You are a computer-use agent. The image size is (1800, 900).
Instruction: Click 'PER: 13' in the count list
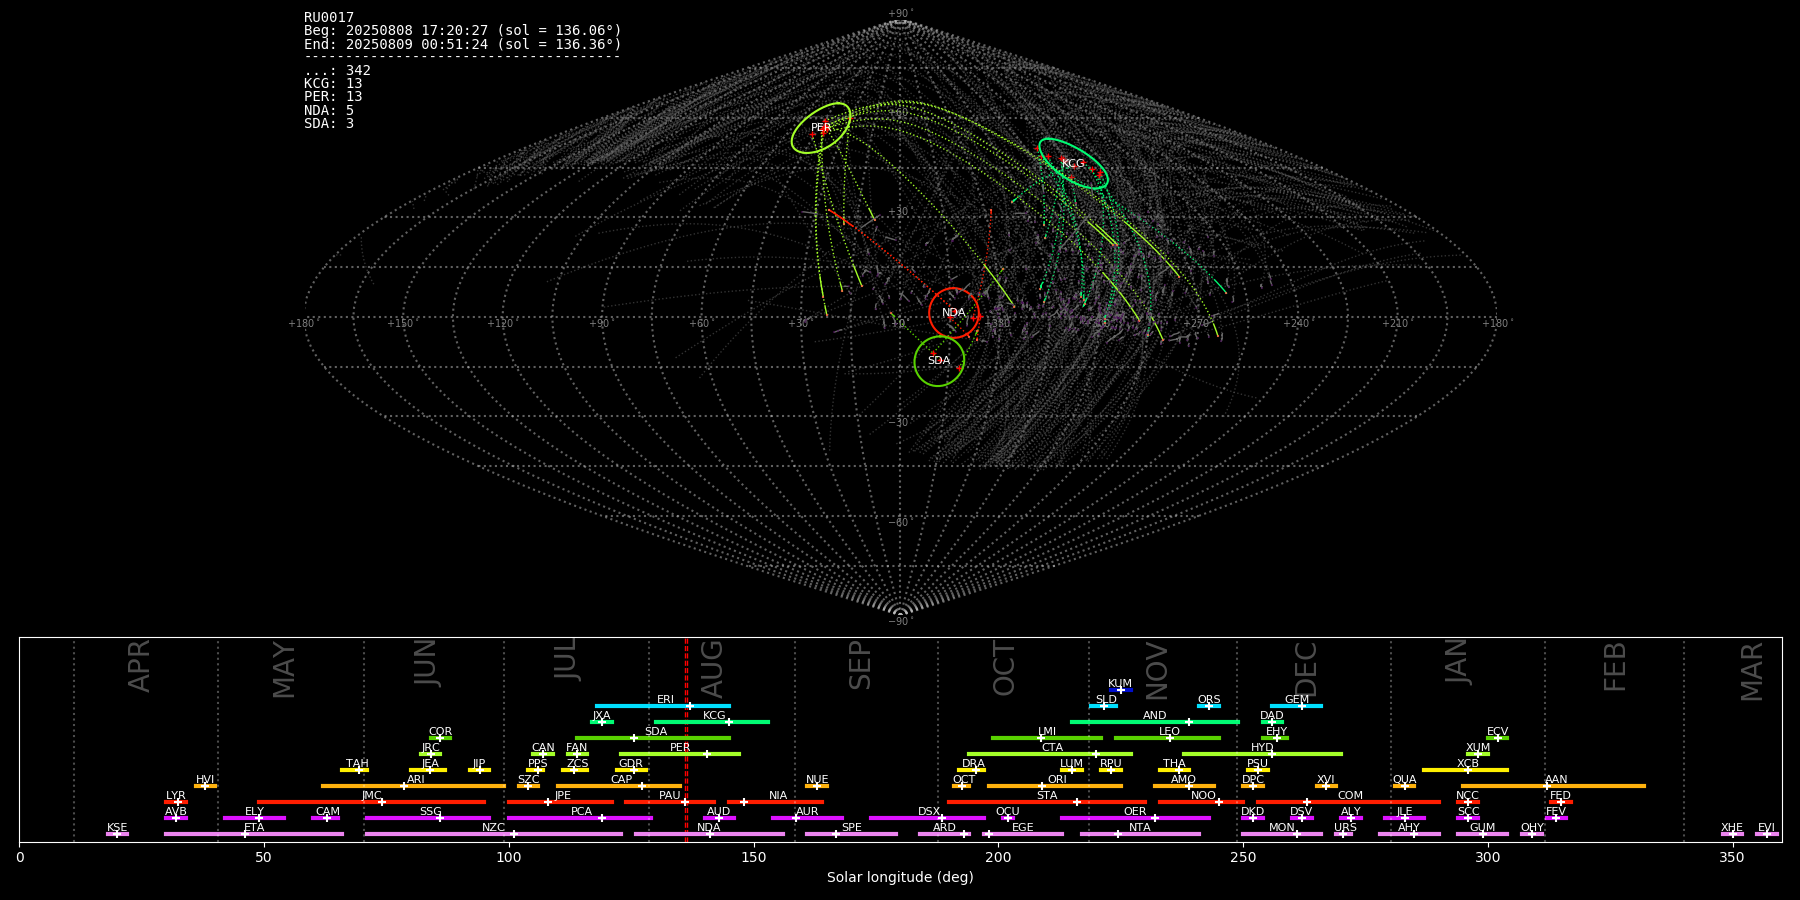point(333,97)
